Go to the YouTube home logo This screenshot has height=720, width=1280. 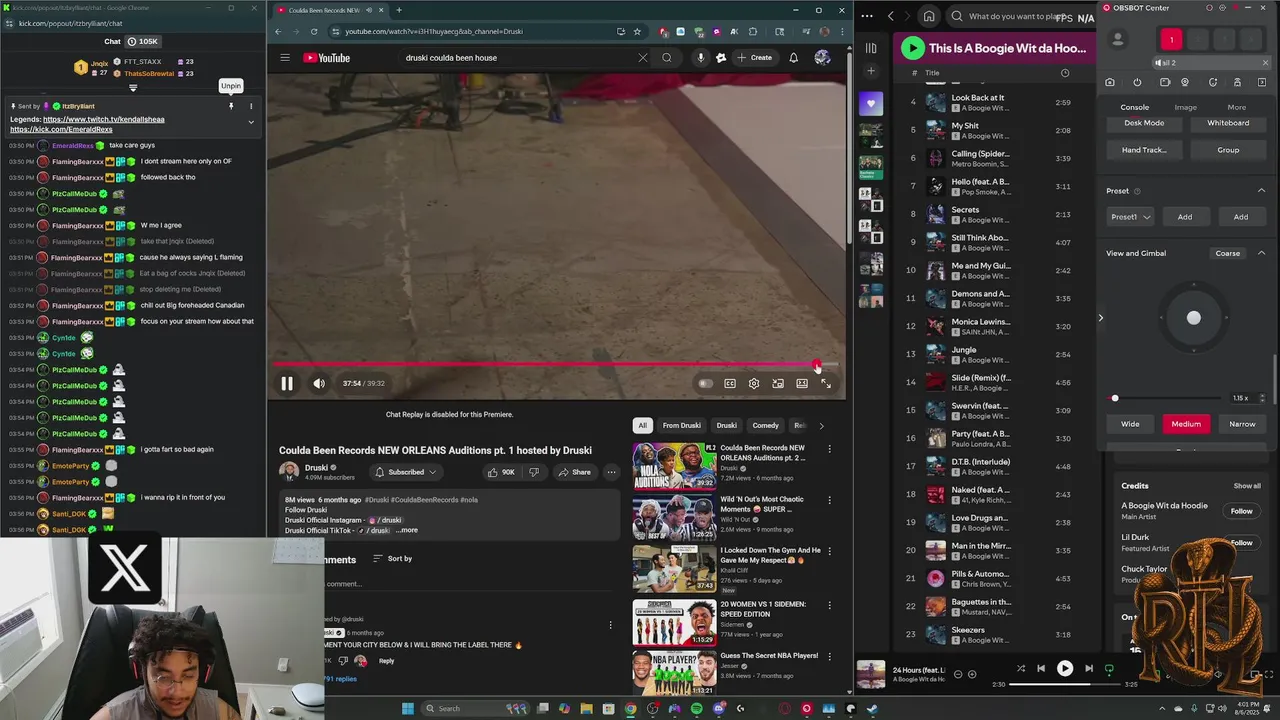(x=326, y=58)
